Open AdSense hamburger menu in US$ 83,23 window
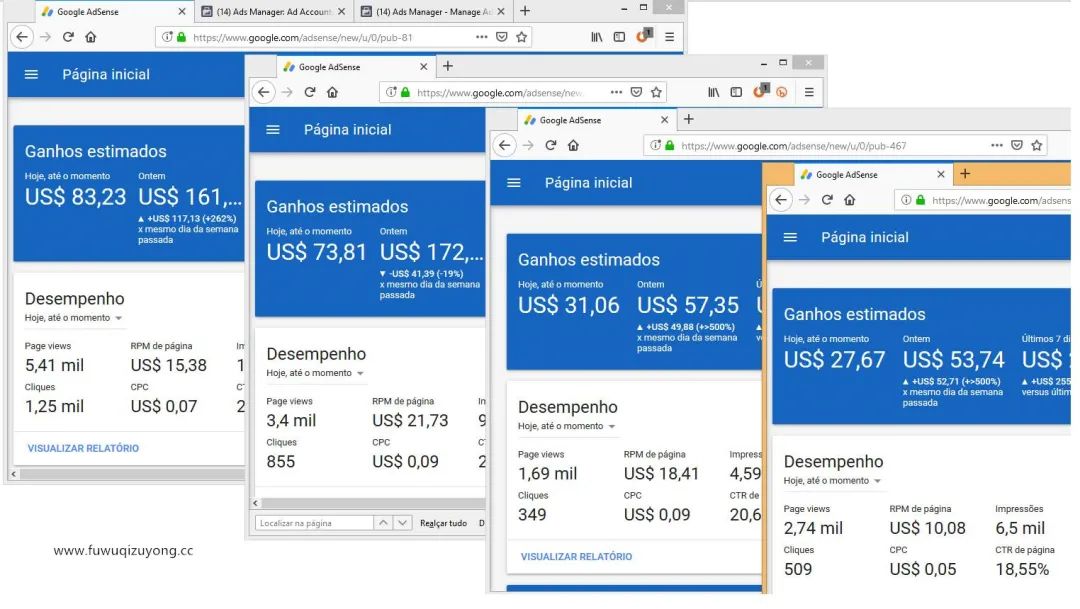Image resolution: width=1080 pixels, height=609 pixels. click(x=32, y=74)
